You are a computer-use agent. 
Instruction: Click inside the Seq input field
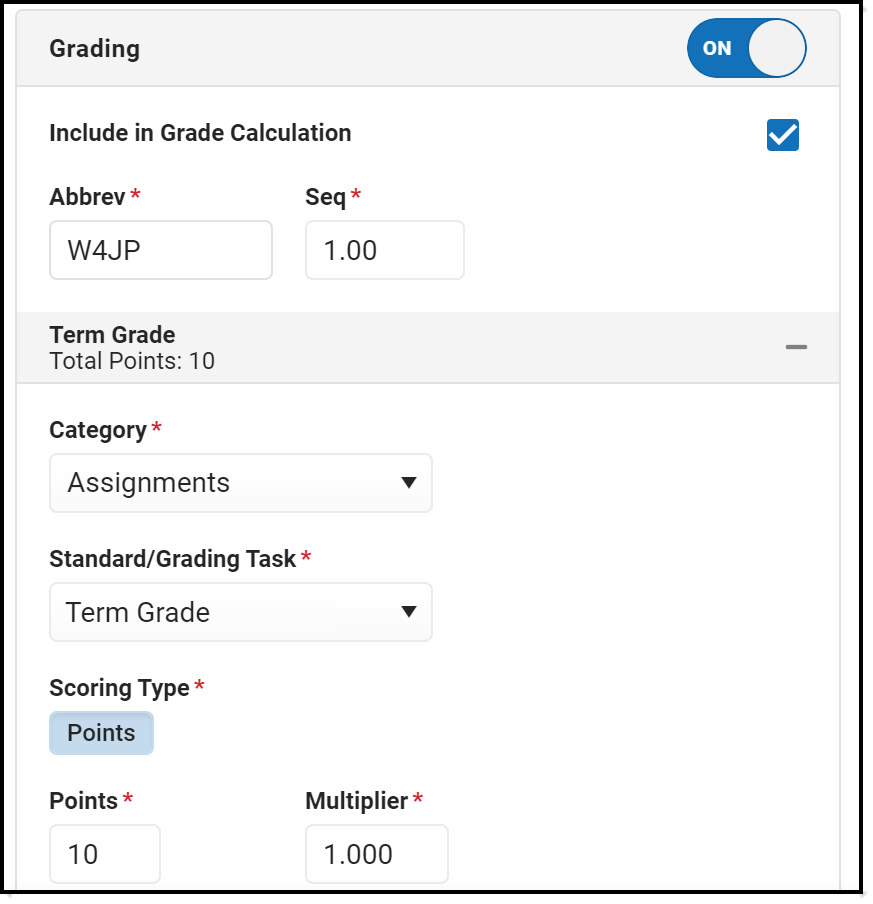click(385, 250)
